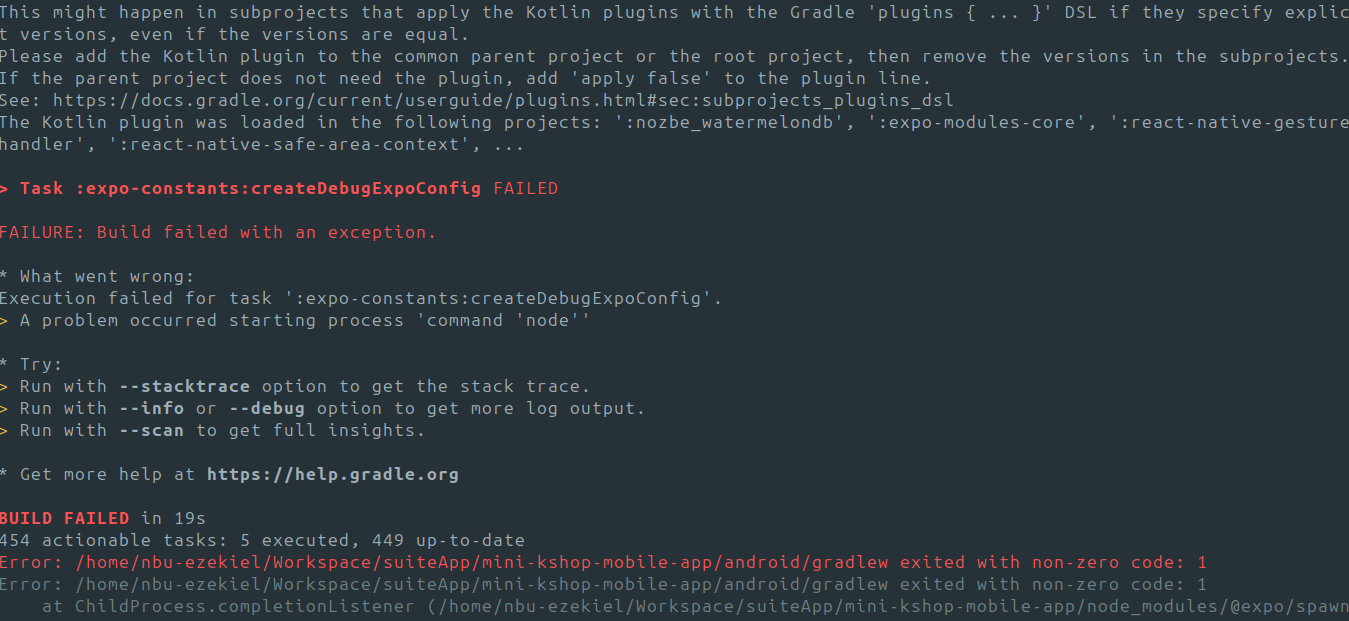Click the '454 actionable tasks' summary line
The width and height of the screenshot is (1349, 621).
tap(262, 540)
